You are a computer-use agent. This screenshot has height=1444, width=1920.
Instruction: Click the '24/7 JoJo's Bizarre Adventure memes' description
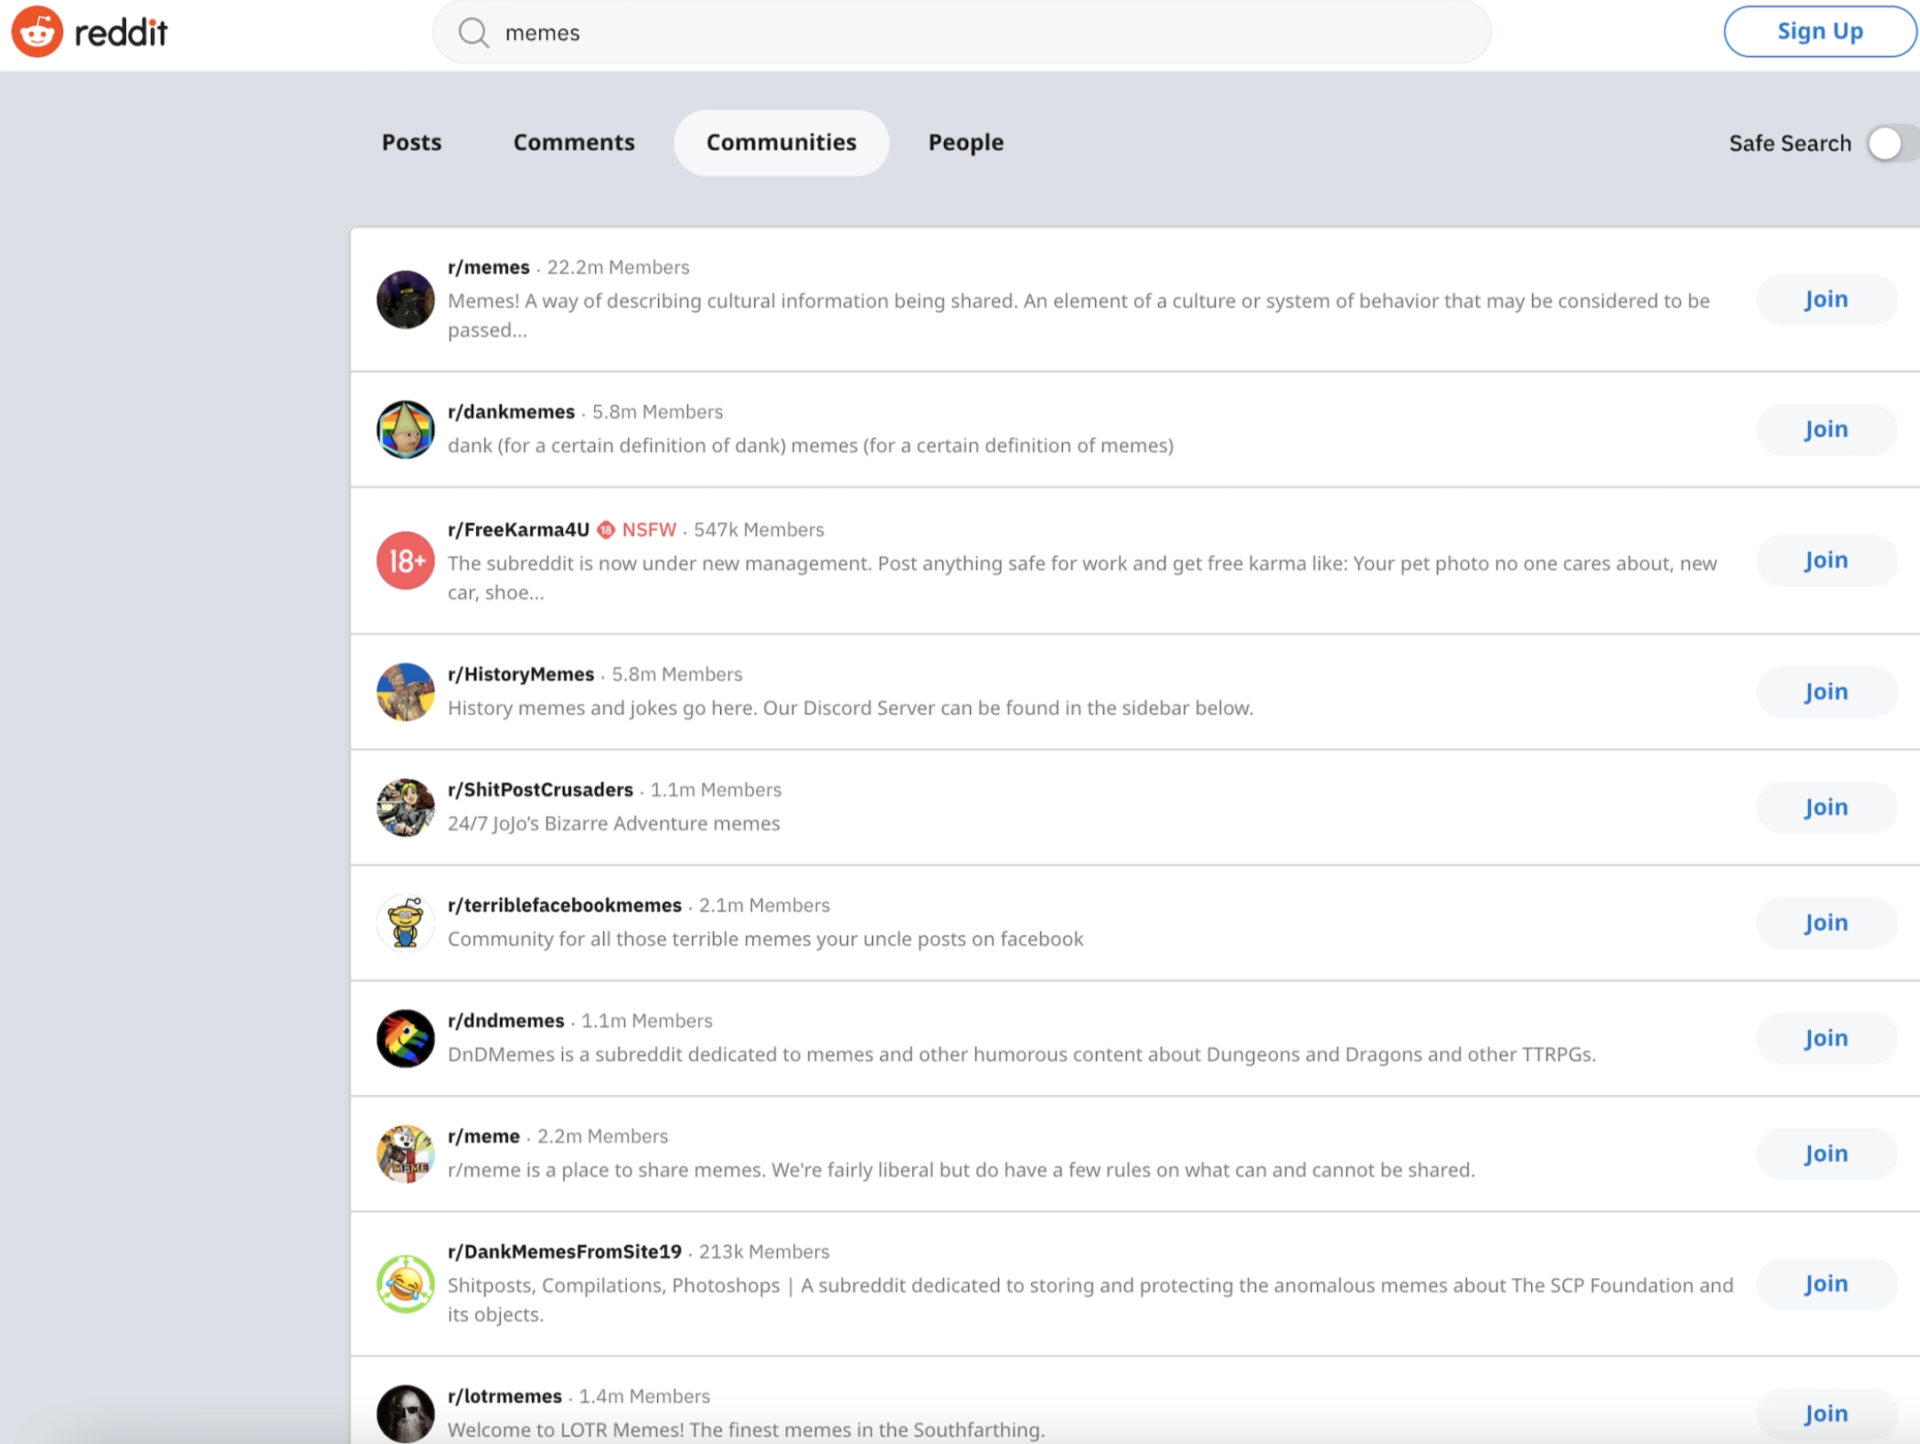pos(614,823)
